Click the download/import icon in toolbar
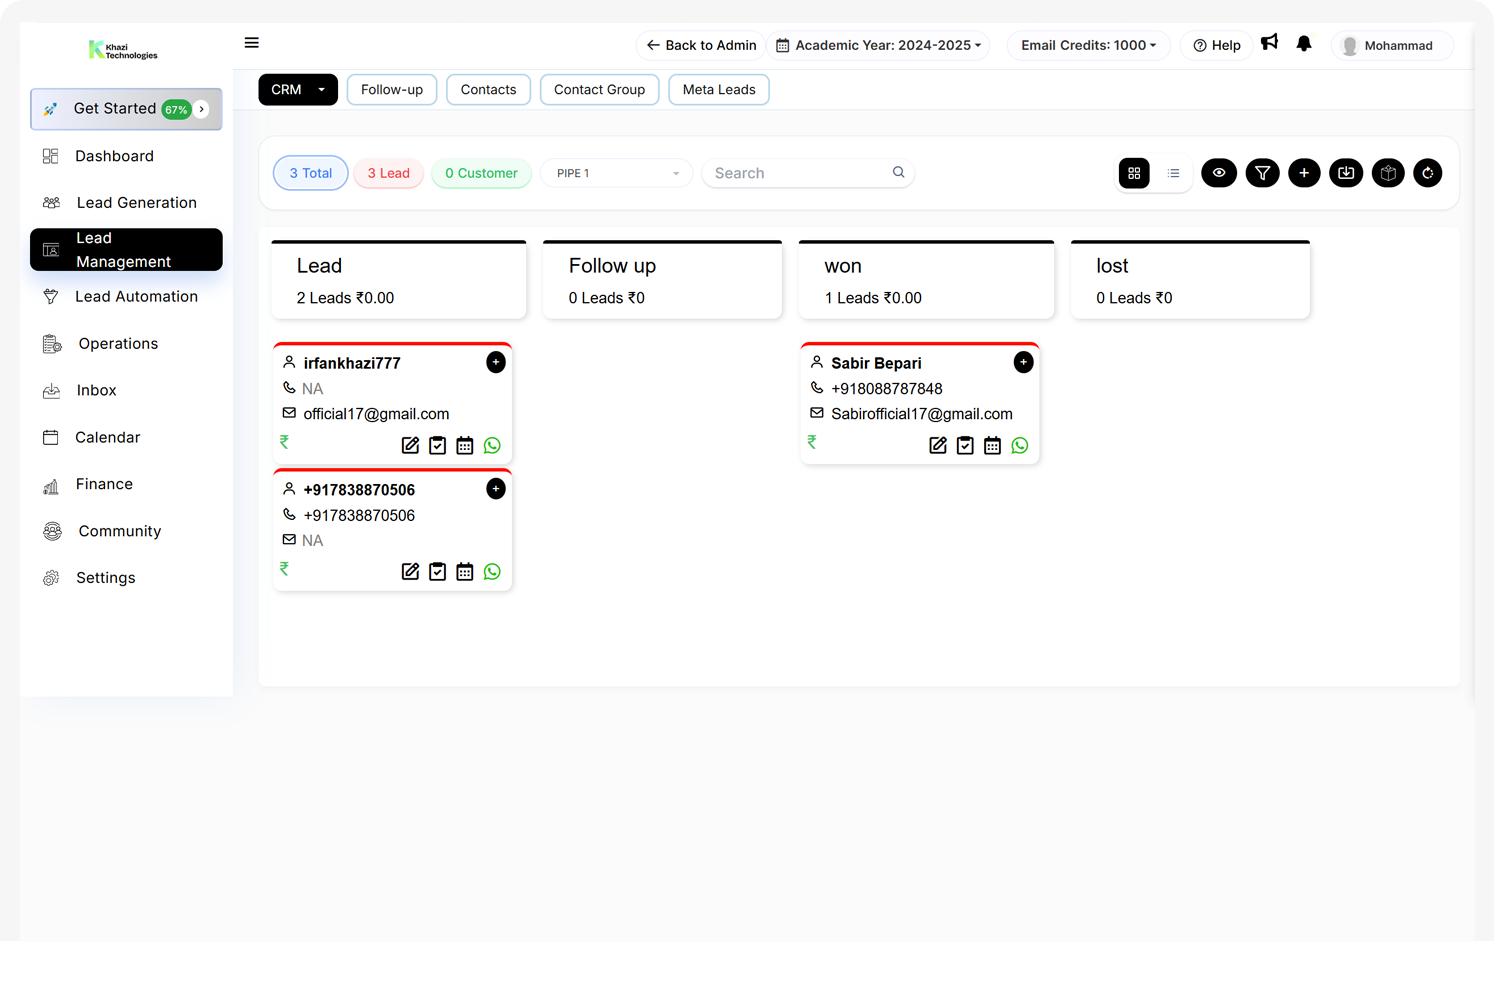Viewport: 1494px width, 983px height. coord(1346,173)
